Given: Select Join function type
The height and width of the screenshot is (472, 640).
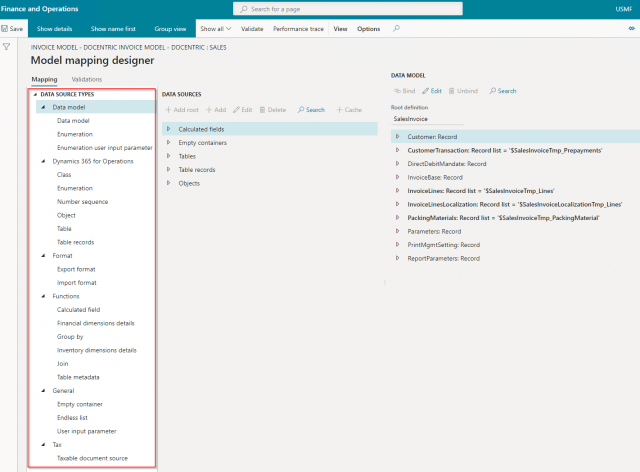Looking at the screenshot, I should [62, 363].
